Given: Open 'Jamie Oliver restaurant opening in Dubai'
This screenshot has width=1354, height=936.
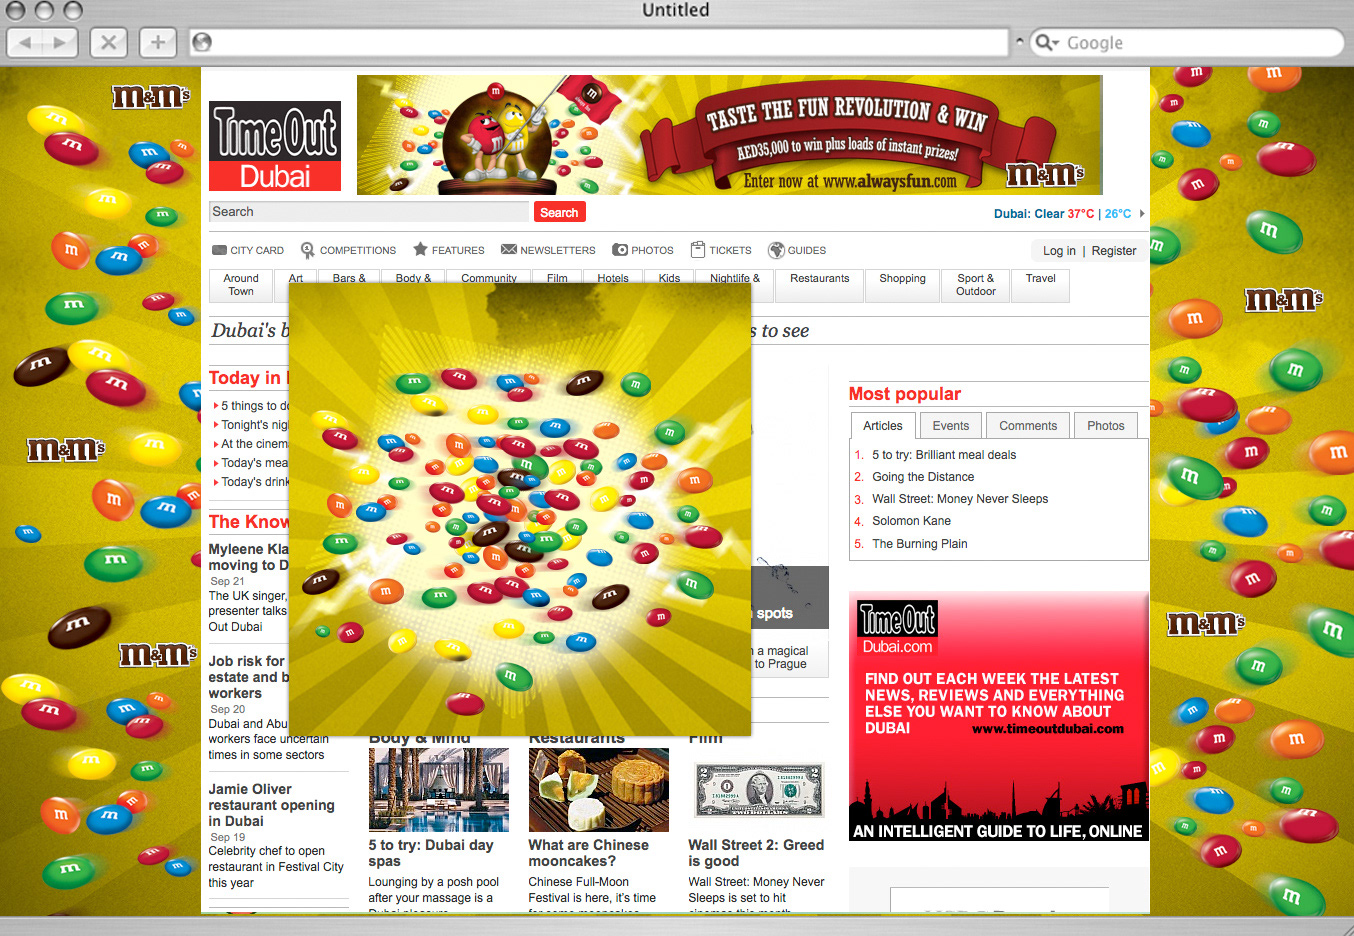Looking at the screenshot, I should (271, 805).
